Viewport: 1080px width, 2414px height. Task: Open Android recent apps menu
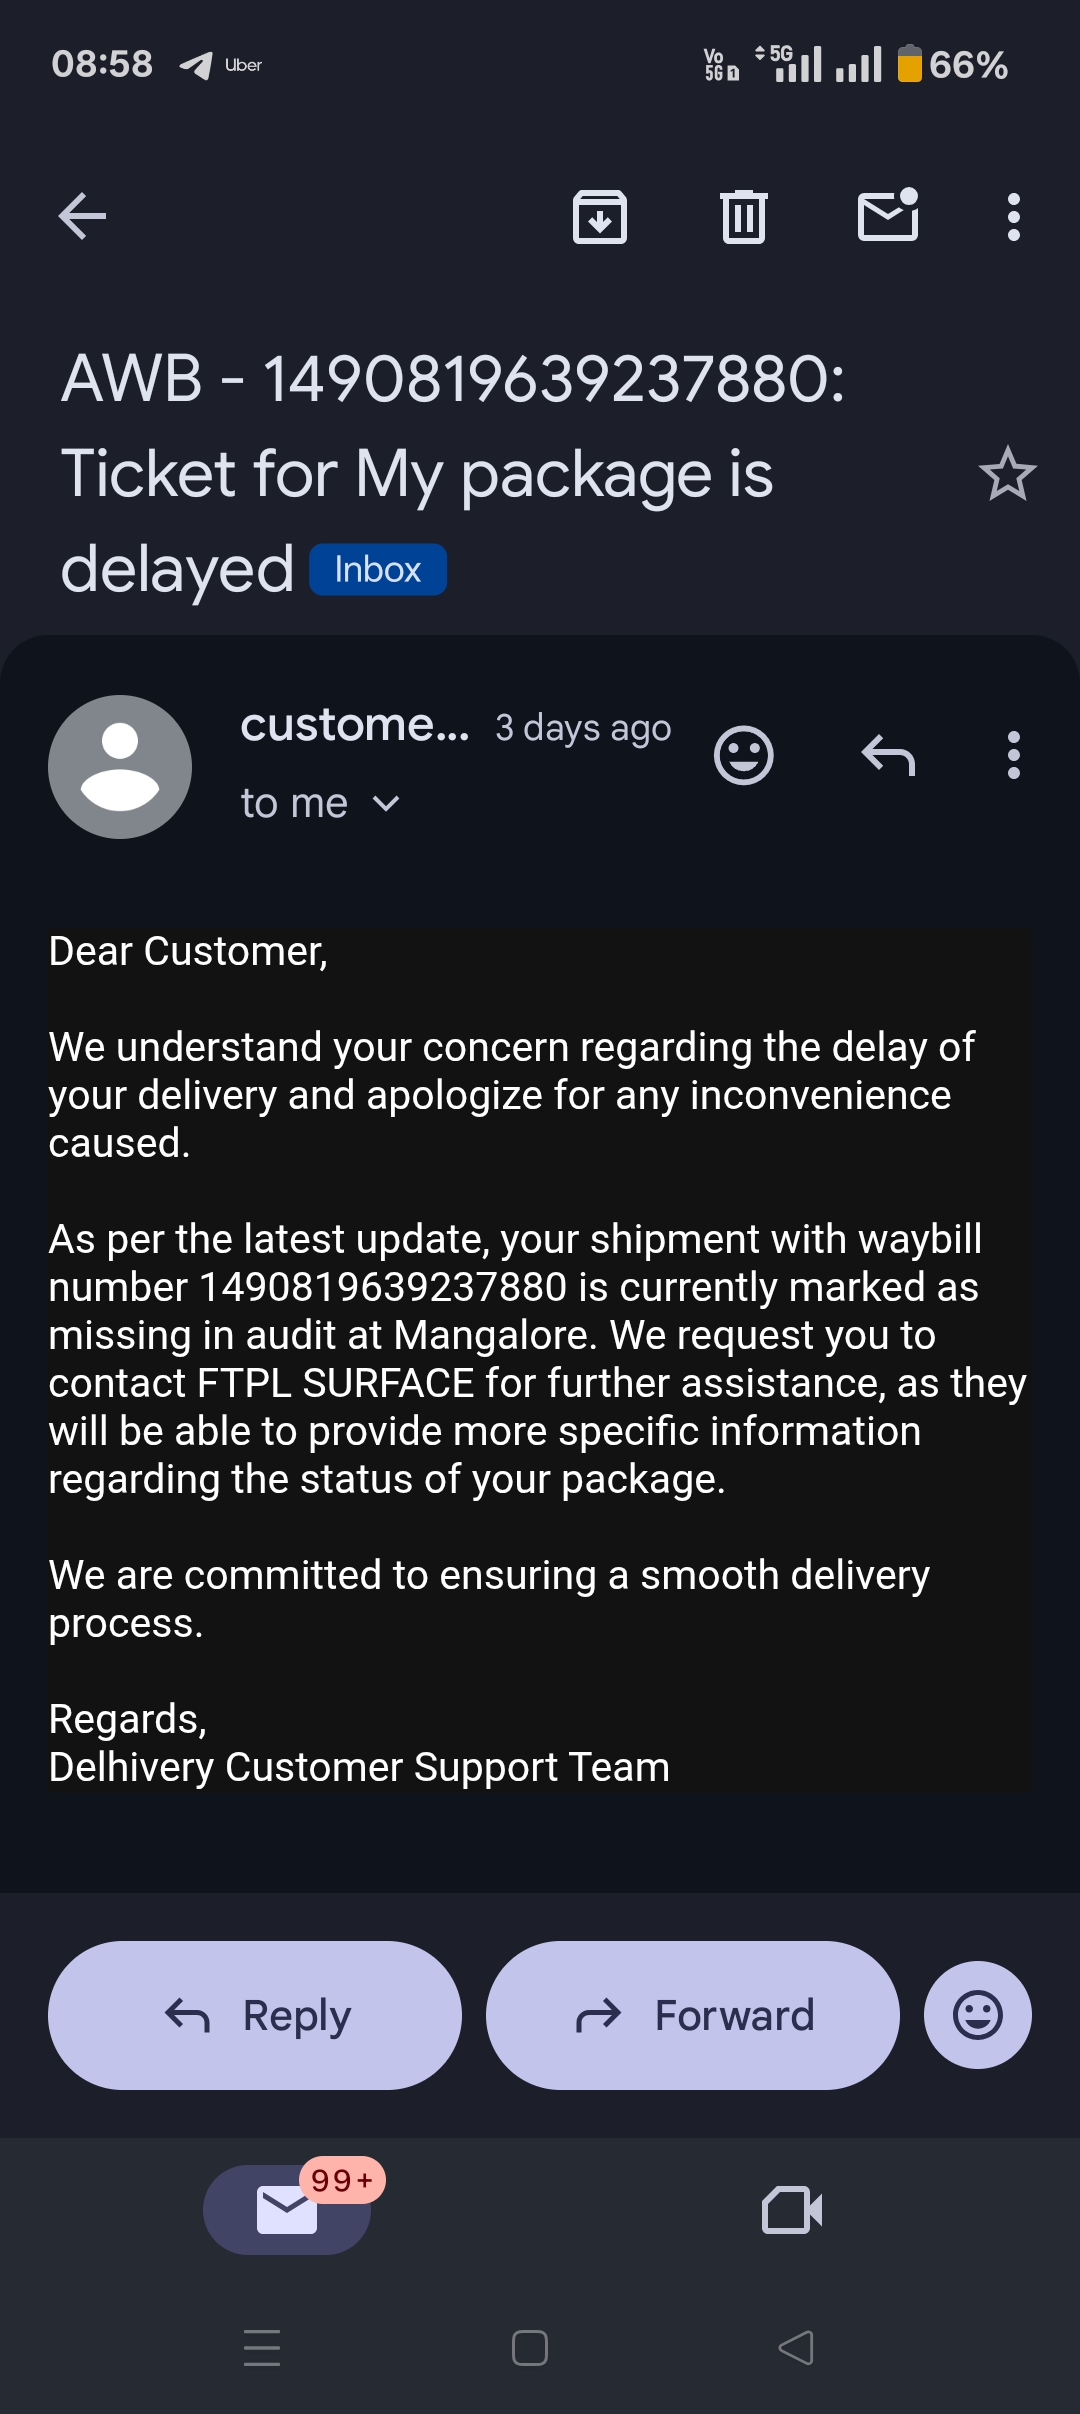tap(262, 2347)
